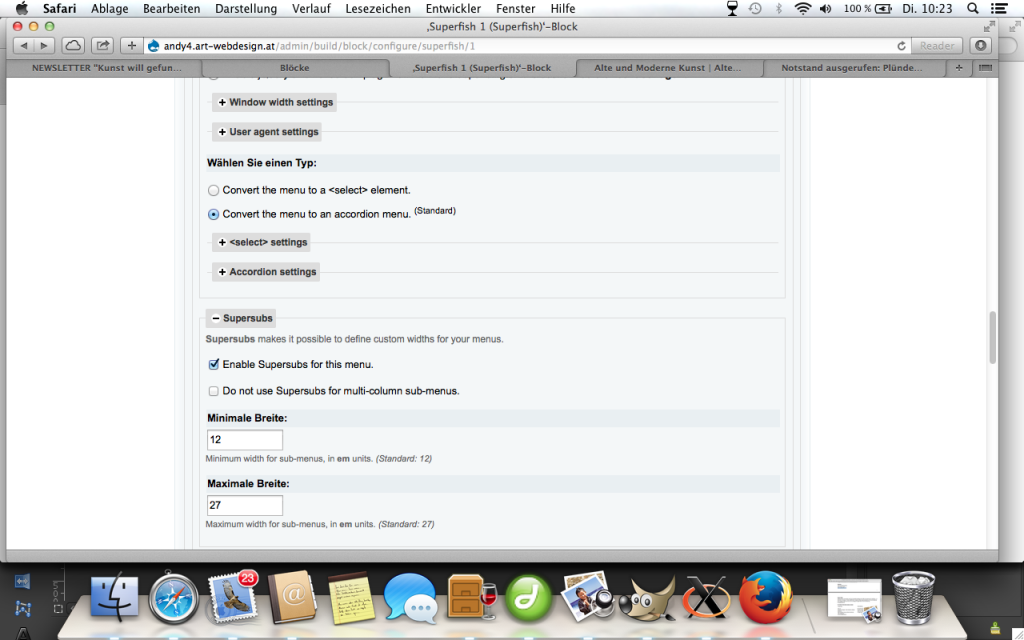The image size is (1024, 640).
Task: Switch to the 'Blöcke' tab
Action: [x=294, y=68]
